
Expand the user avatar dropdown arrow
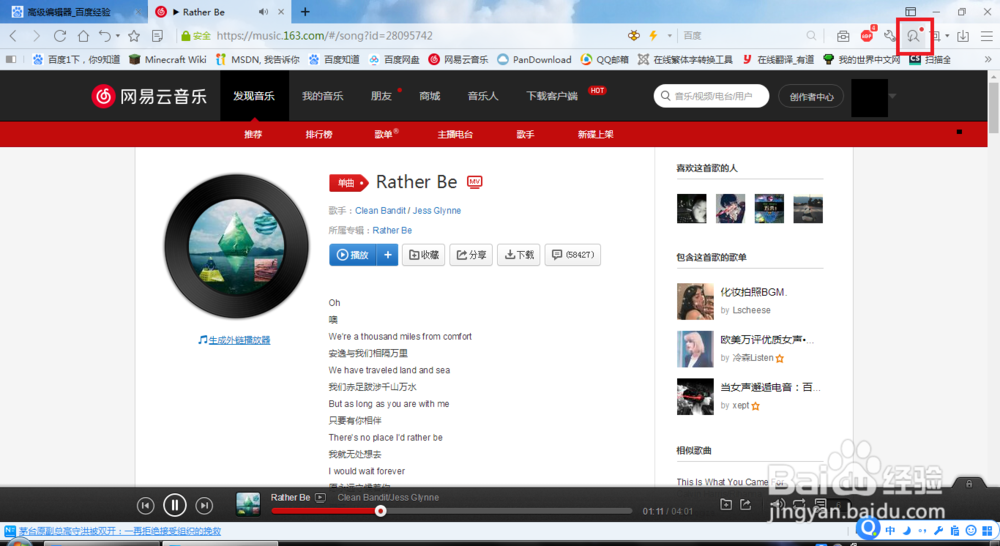click(x=892, y=96)
